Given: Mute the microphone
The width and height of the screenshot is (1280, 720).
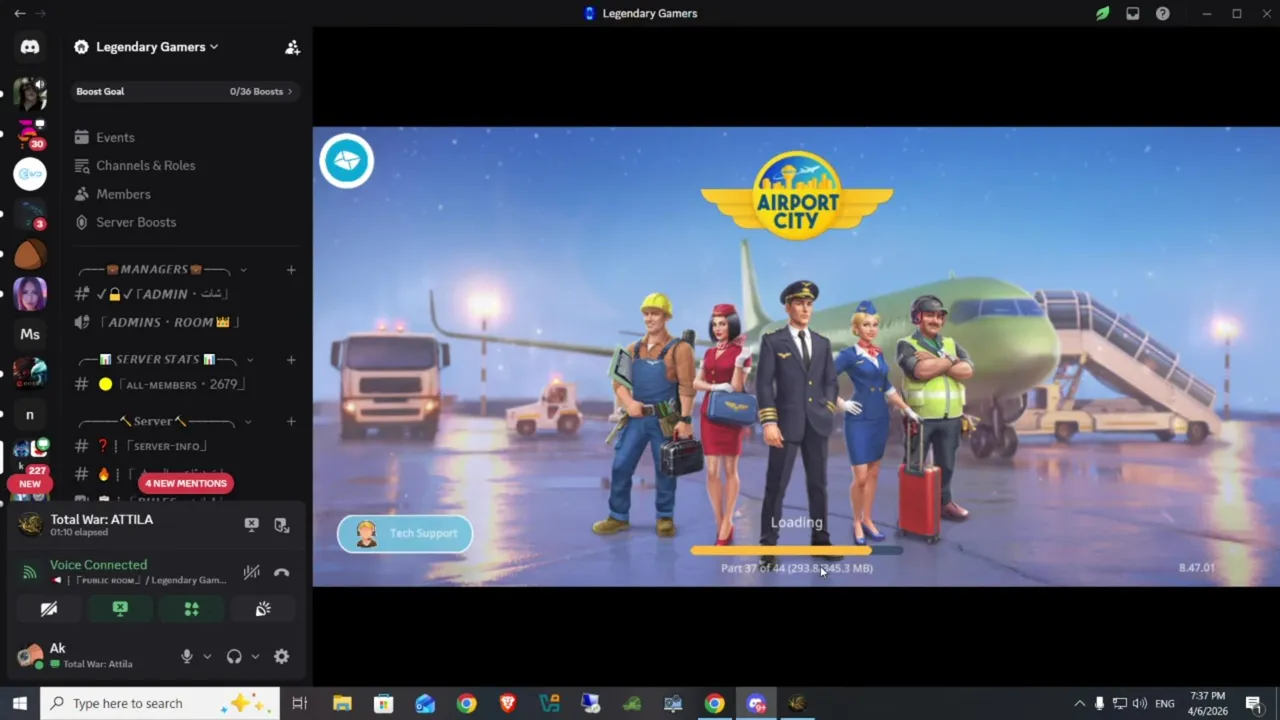Looking at the screenshot, I should (186, 656).
